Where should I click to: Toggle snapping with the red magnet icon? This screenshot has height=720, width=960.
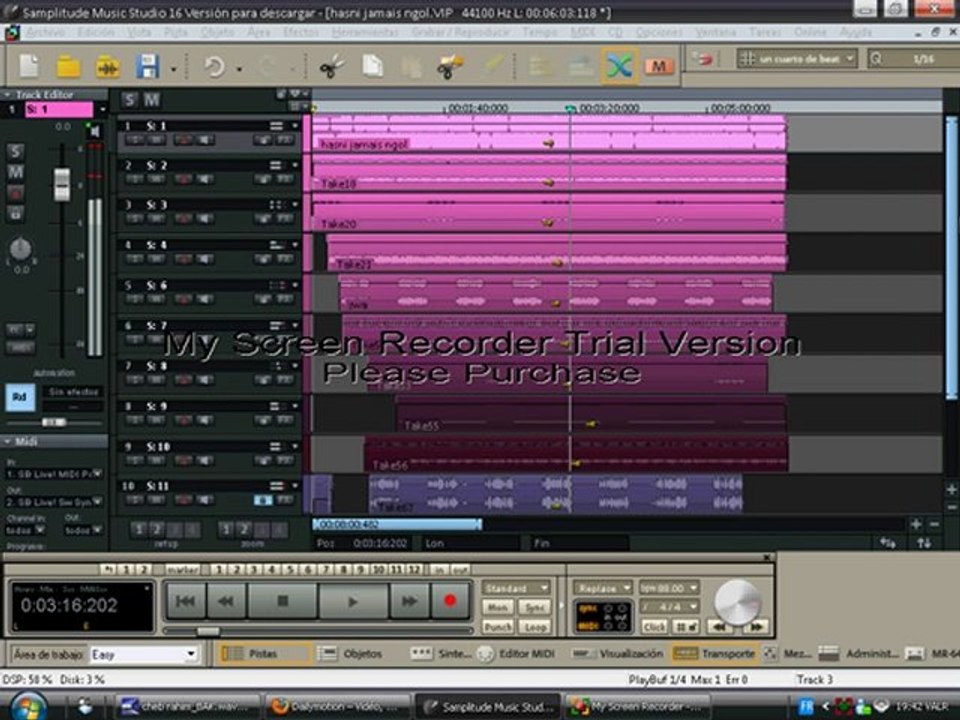click(x=703, y=59)
